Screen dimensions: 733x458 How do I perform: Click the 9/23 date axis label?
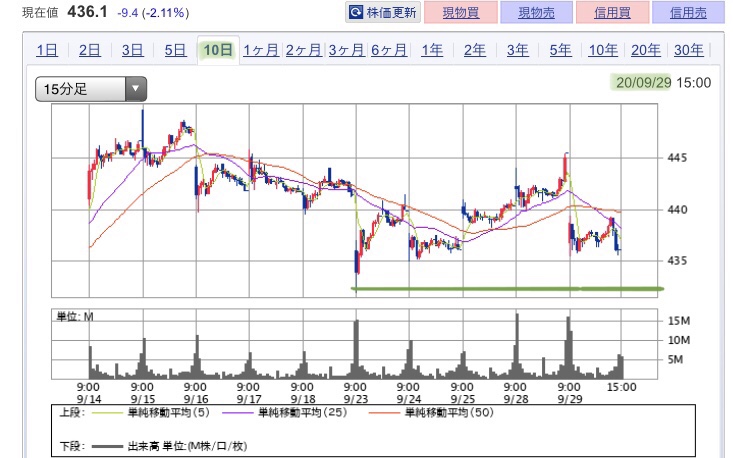pyautogui.click(x=356, y=399)
